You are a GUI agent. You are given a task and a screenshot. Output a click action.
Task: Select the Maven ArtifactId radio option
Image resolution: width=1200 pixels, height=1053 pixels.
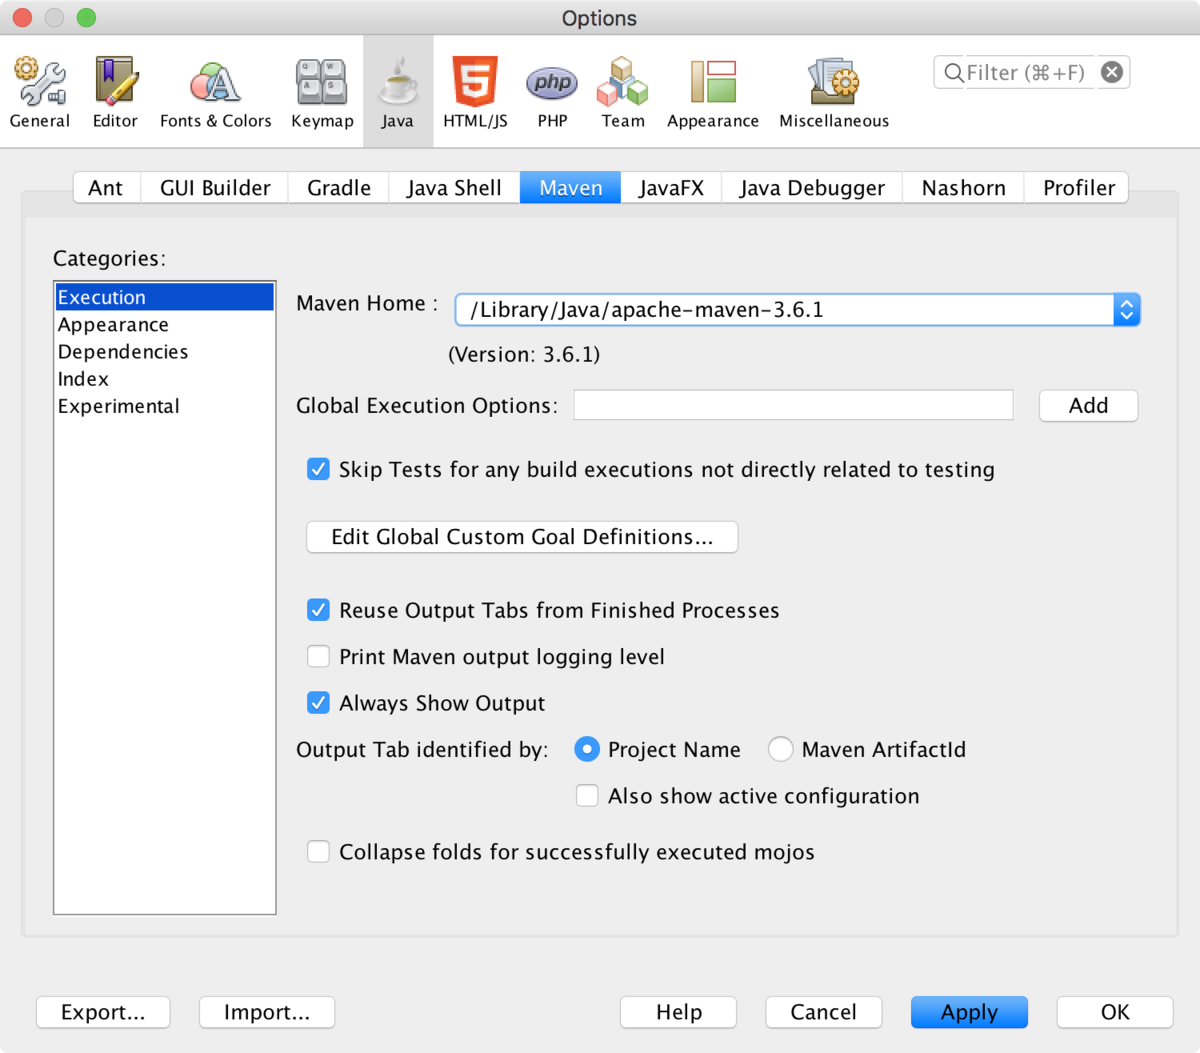point(780,749)
